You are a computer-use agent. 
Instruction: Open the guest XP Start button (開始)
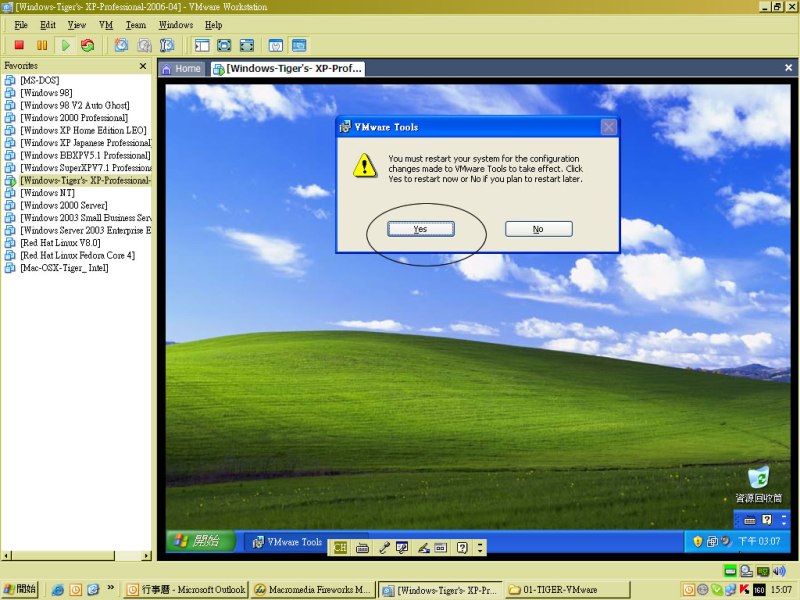point(201,541)
